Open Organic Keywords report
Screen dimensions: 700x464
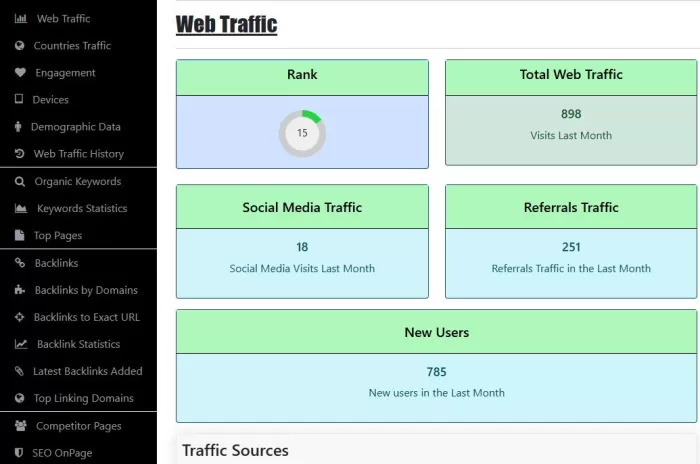click(x=78, y=181)
